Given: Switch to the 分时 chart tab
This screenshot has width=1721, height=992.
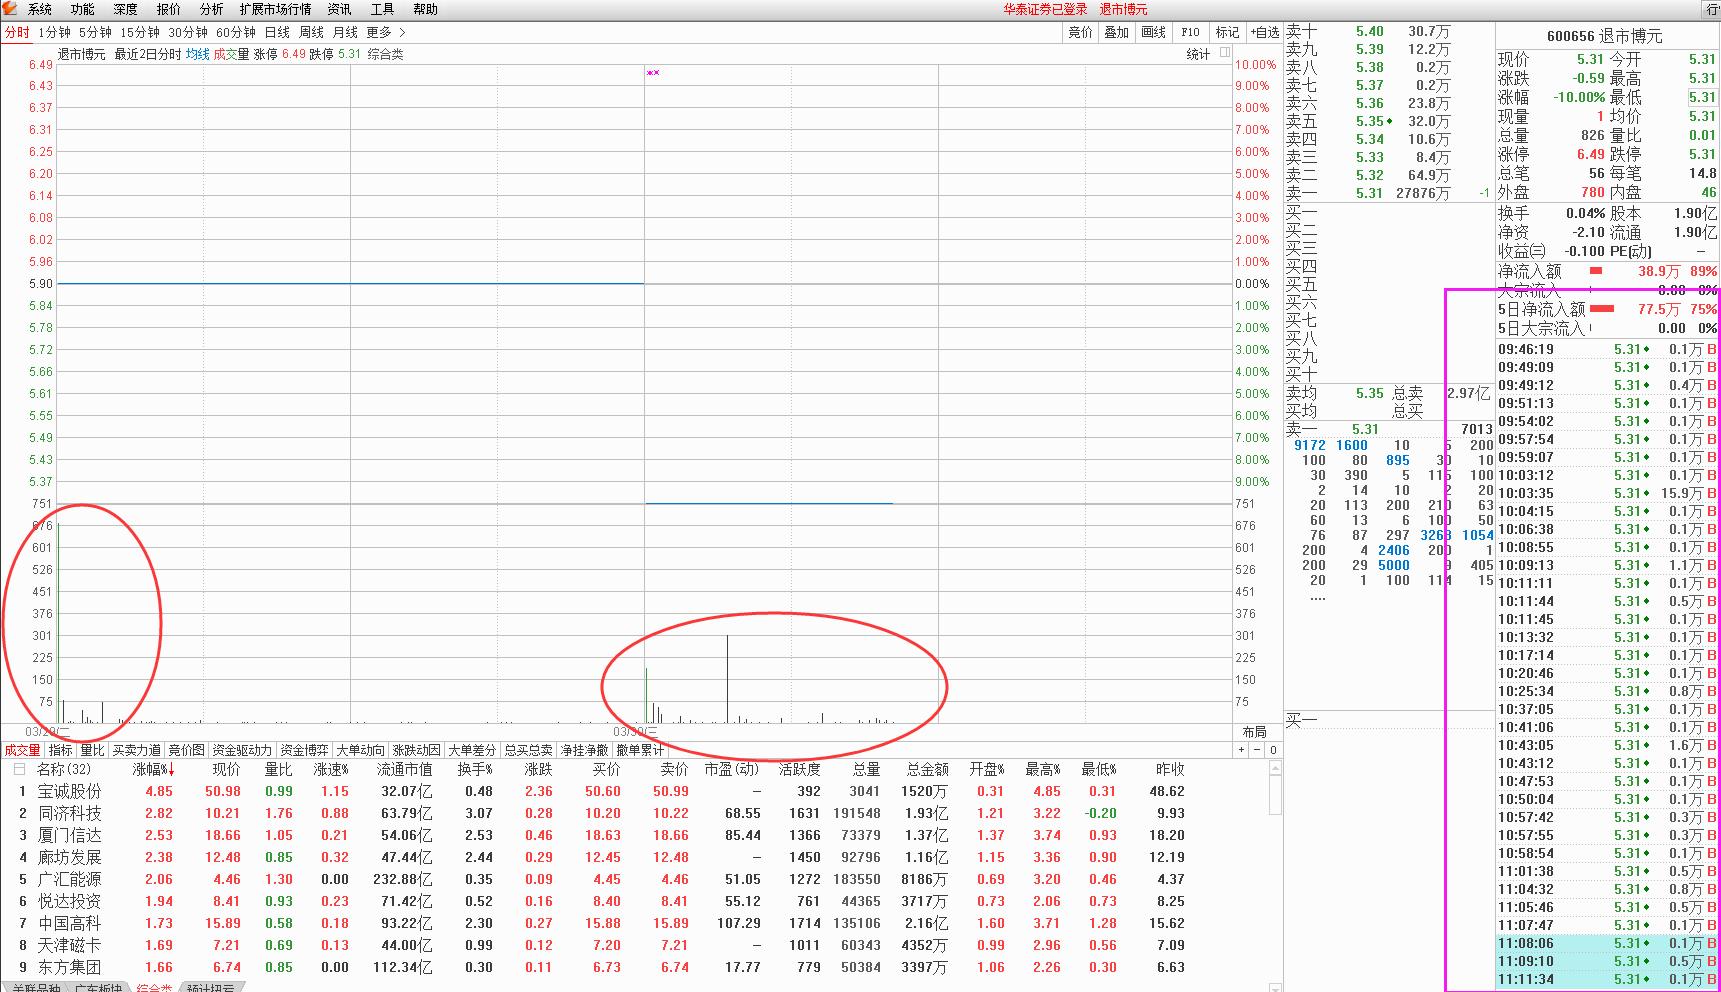Looking at the screenshot, I should [x=17, y=33].
